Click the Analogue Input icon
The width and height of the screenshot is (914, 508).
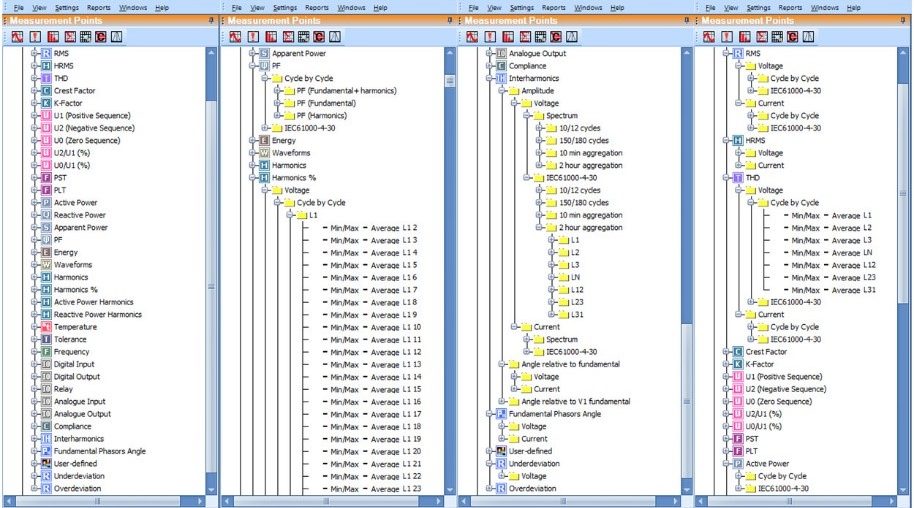(46, 402)
